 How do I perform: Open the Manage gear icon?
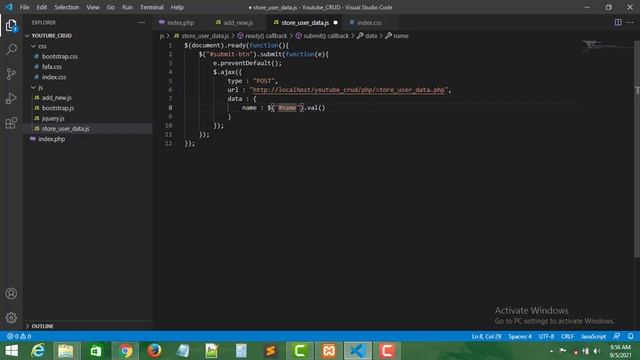tap(11, 318)
